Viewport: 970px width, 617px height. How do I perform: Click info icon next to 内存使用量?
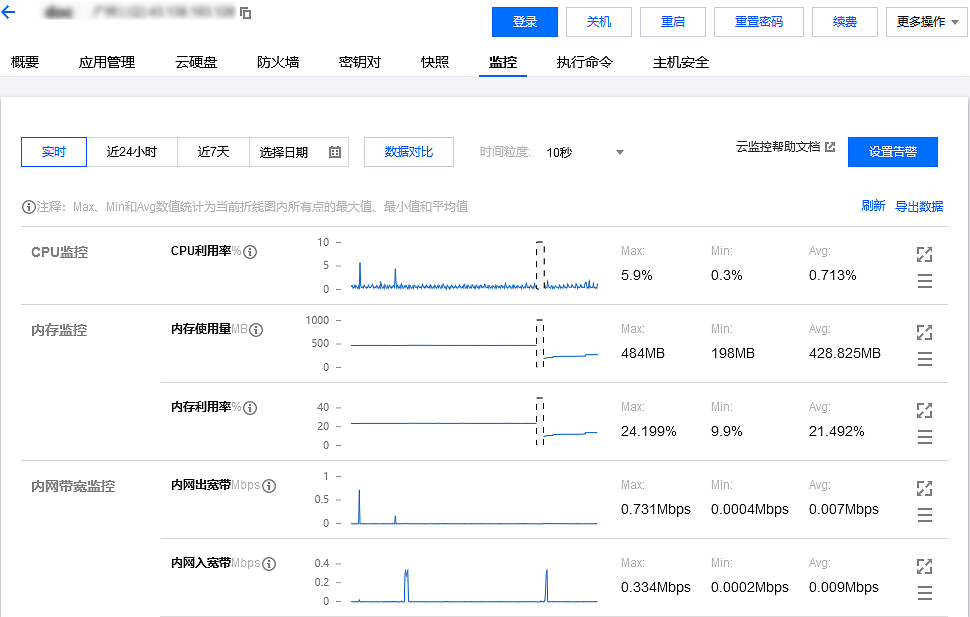(x=256, y=330)
